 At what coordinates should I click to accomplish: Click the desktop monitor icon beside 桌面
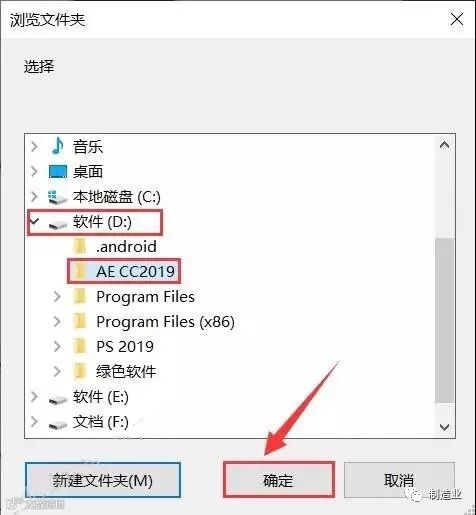pos(58,172)
